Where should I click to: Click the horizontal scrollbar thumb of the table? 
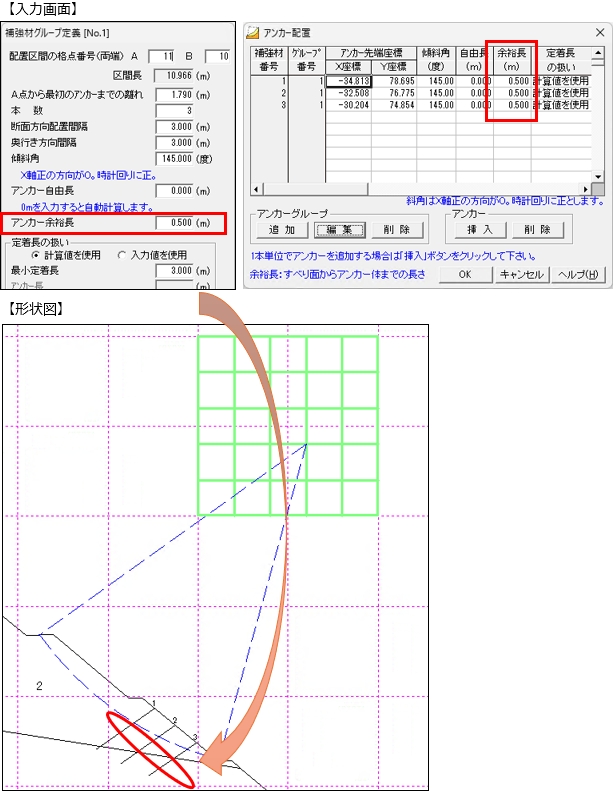pos(315,189)
